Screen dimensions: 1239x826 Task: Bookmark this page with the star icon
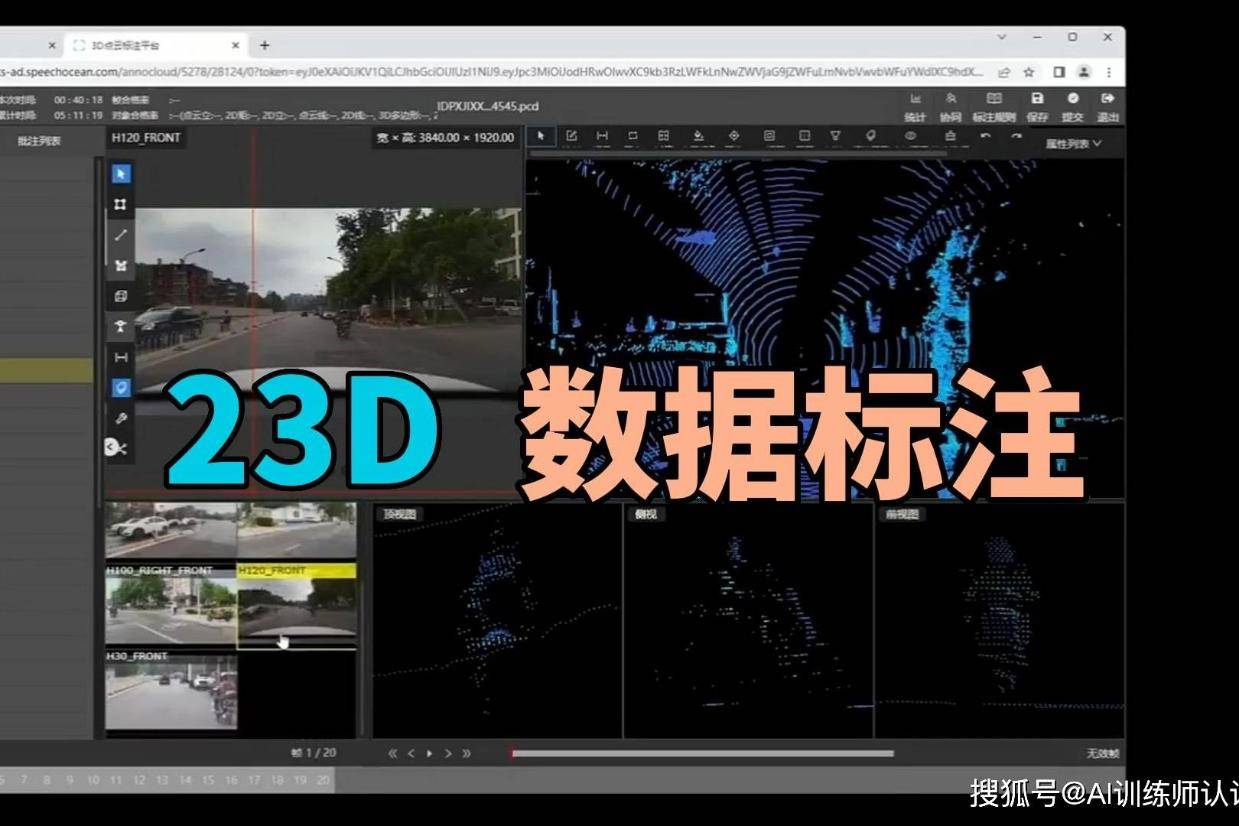click(1028, 72)
